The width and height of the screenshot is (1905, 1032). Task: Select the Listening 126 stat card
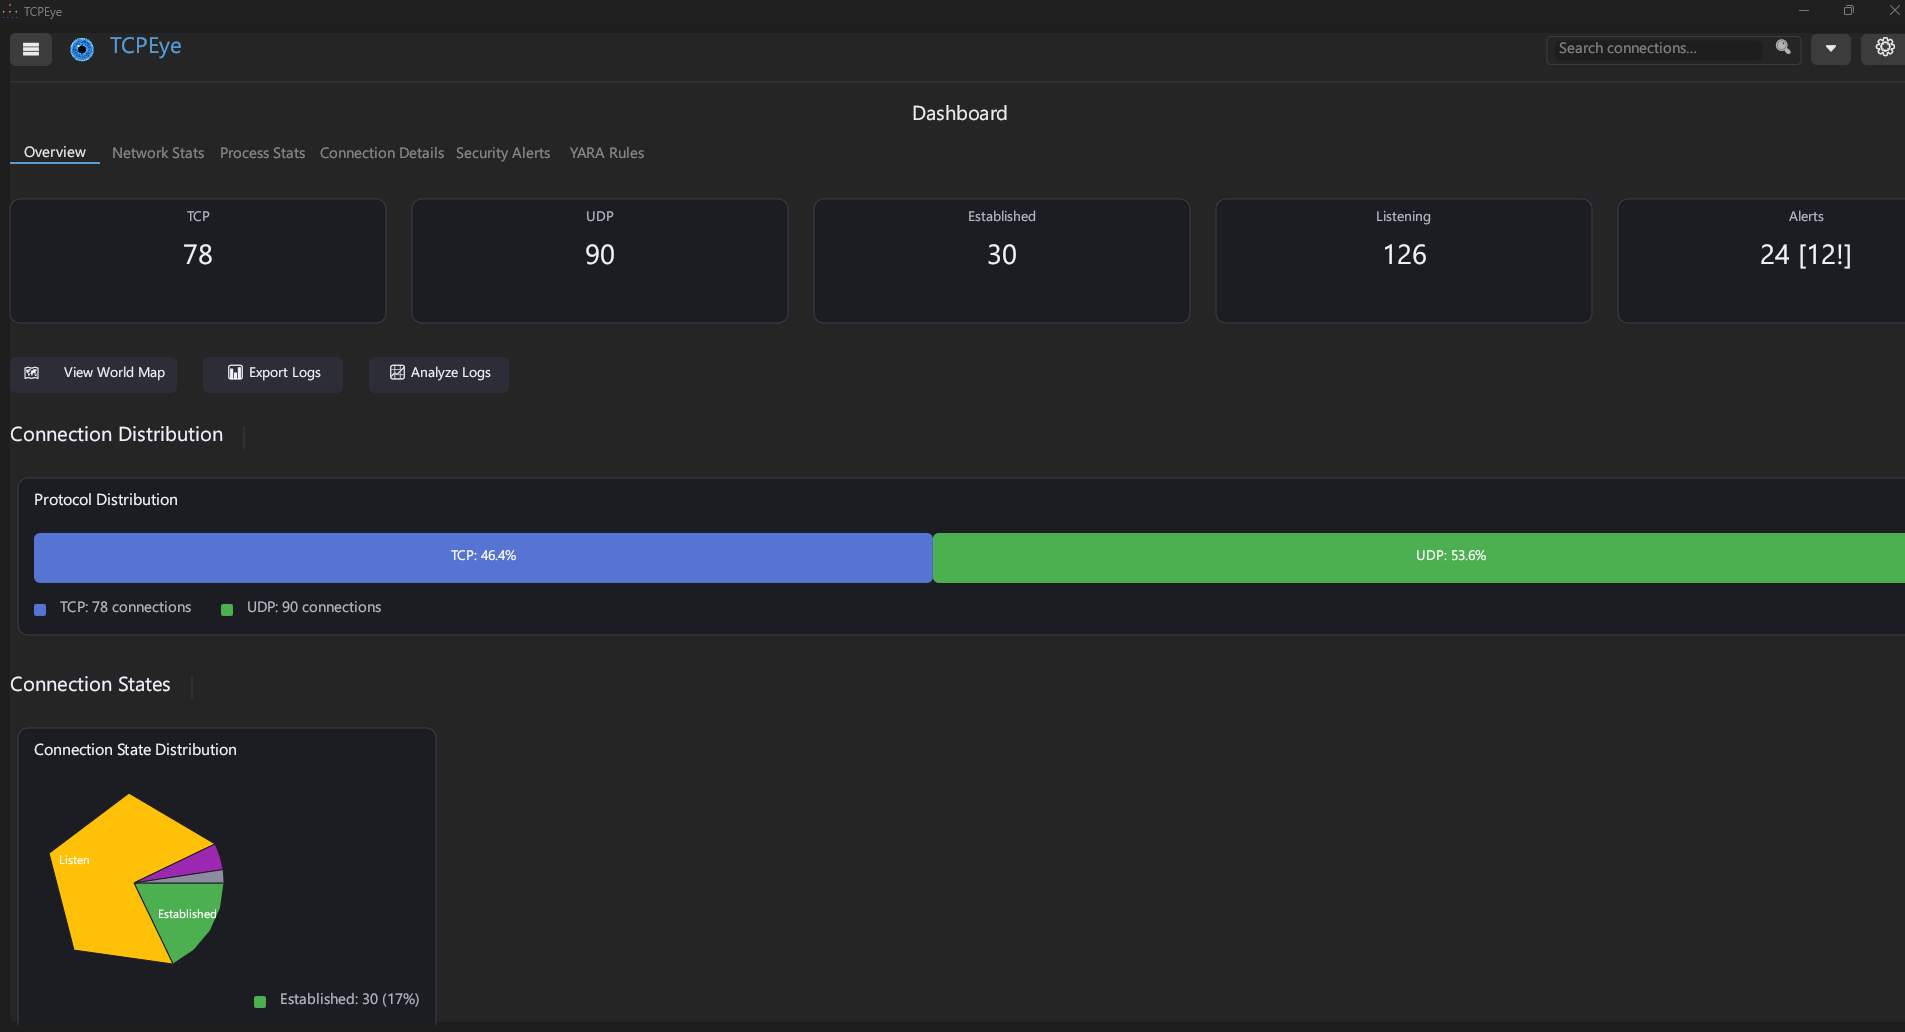click(1404, 261)
